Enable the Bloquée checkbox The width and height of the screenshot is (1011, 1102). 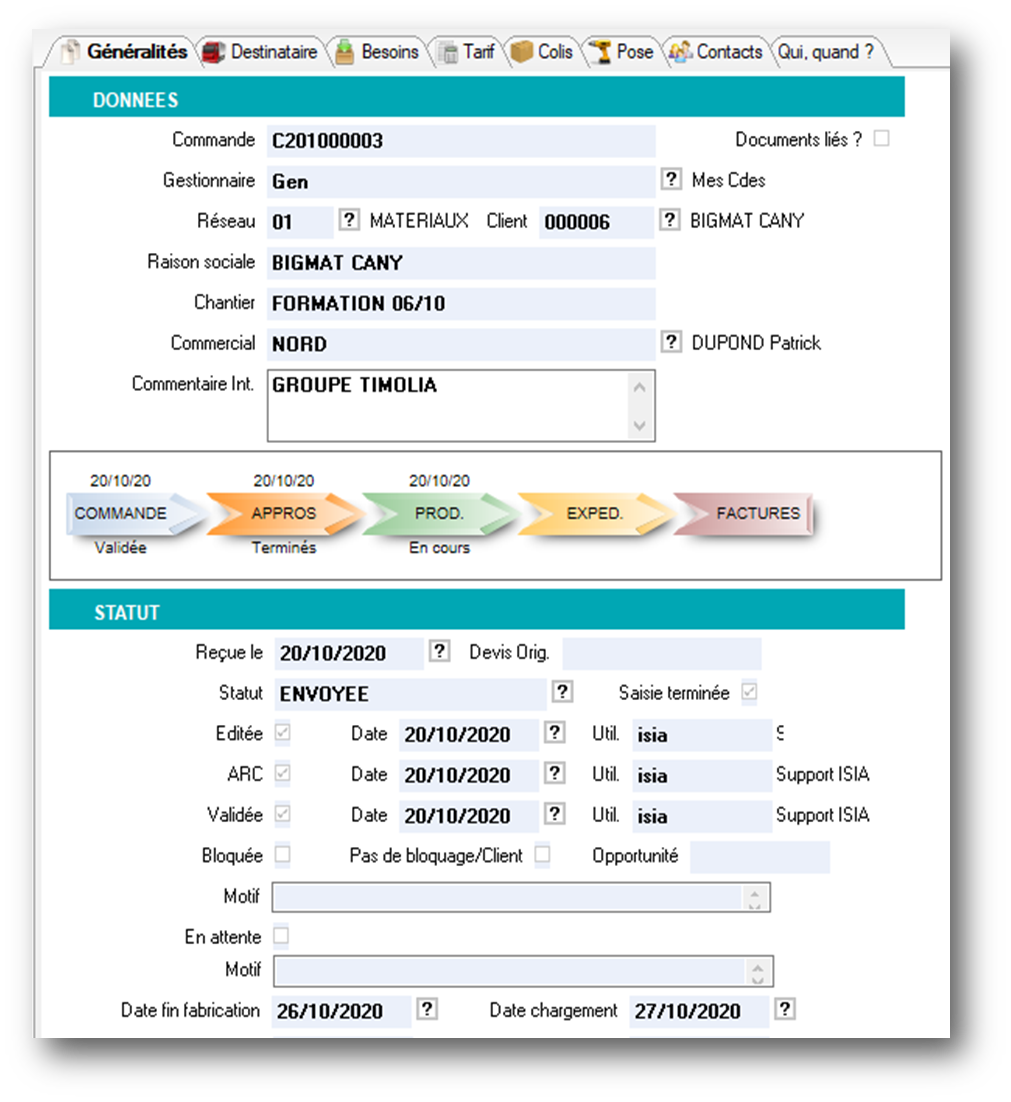point(283,855)
